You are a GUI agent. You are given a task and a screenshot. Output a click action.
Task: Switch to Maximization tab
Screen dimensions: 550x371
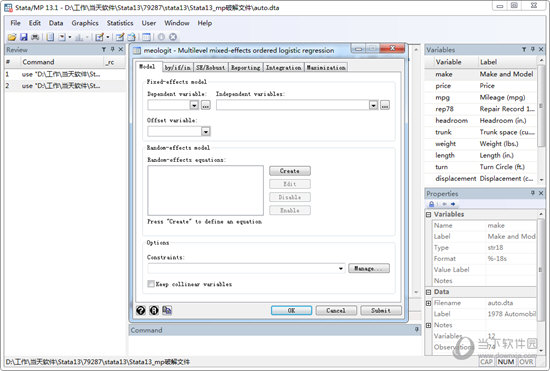pyautogui.click(x=326, y=67)
